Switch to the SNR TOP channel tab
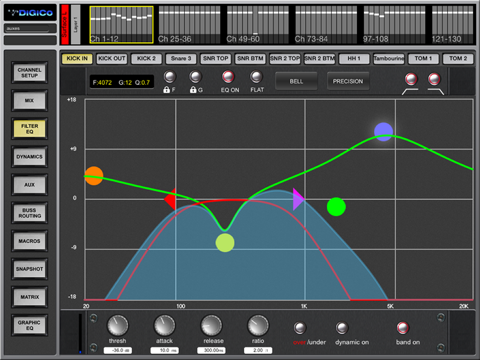 click(x=216, y=59)
